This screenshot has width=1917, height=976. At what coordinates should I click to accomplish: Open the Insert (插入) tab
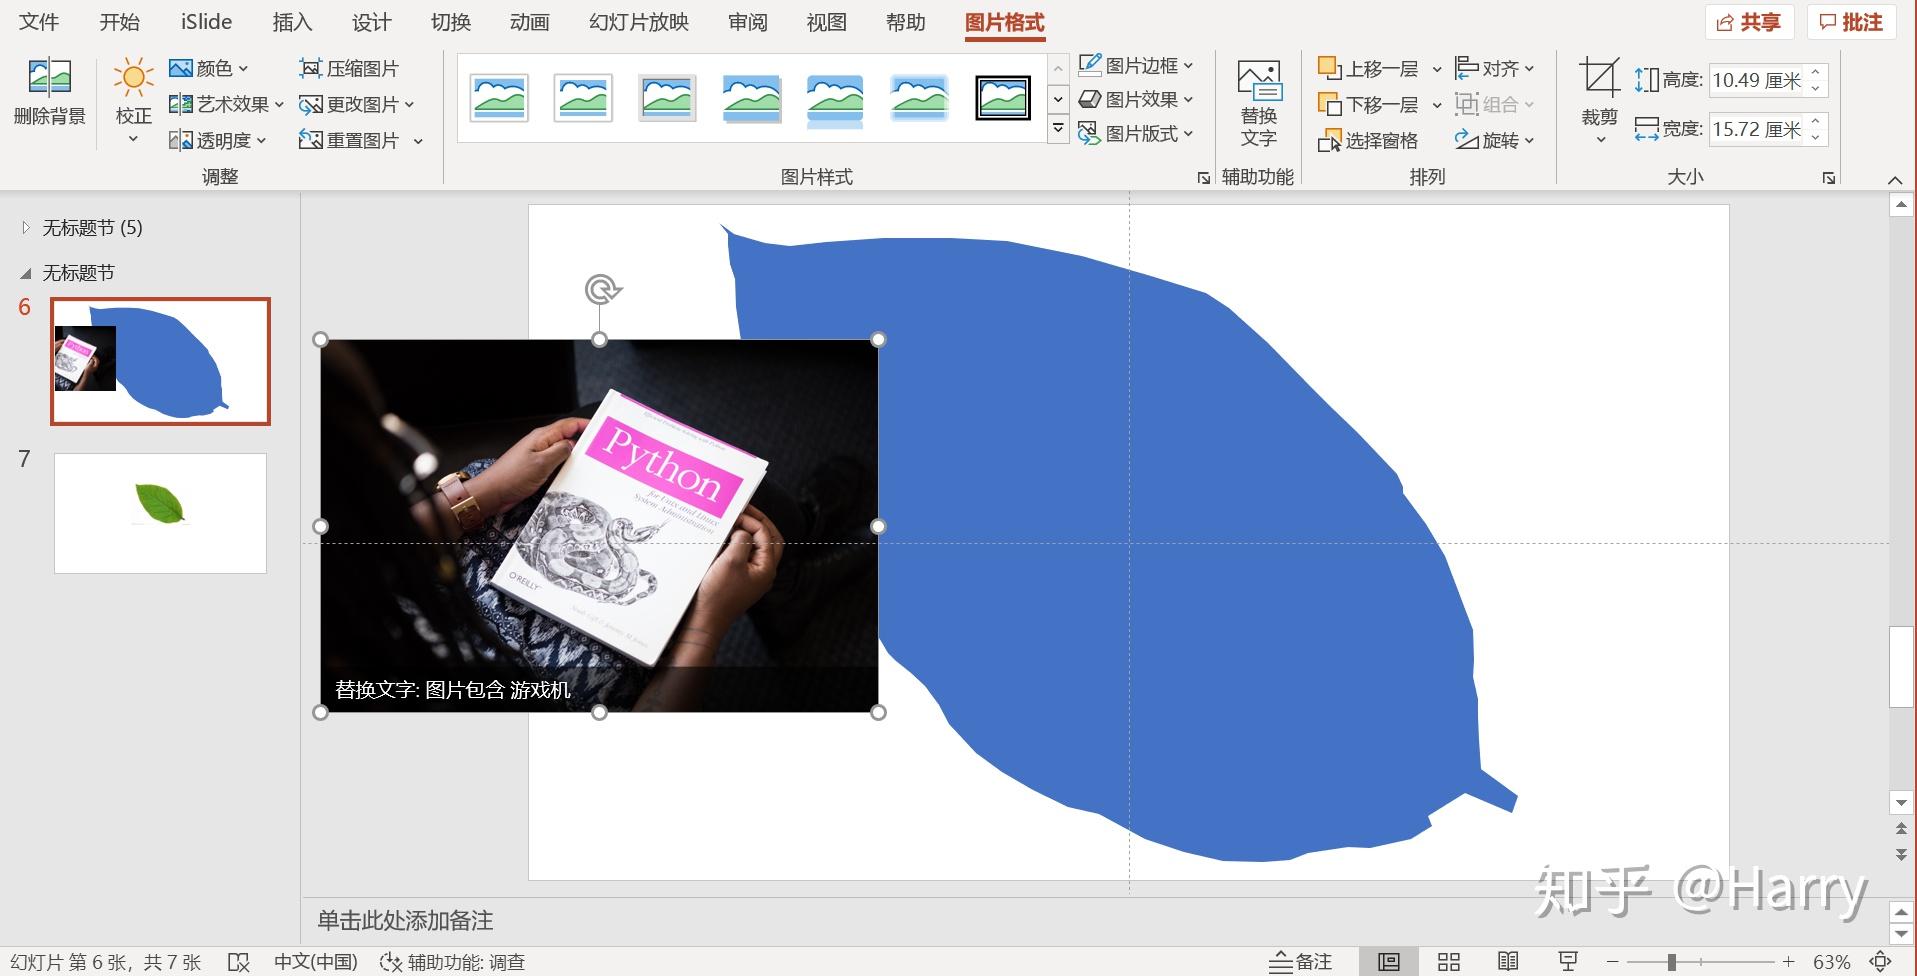point(292,22)
